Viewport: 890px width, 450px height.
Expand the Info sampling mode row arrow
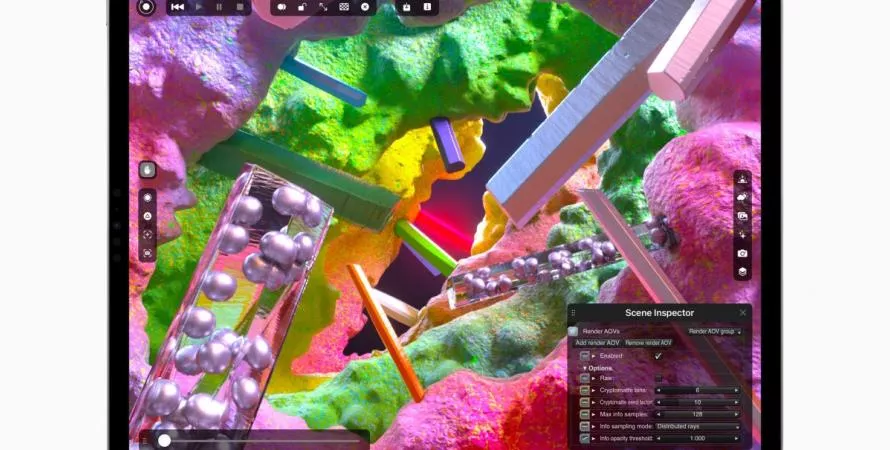[594, 426]
